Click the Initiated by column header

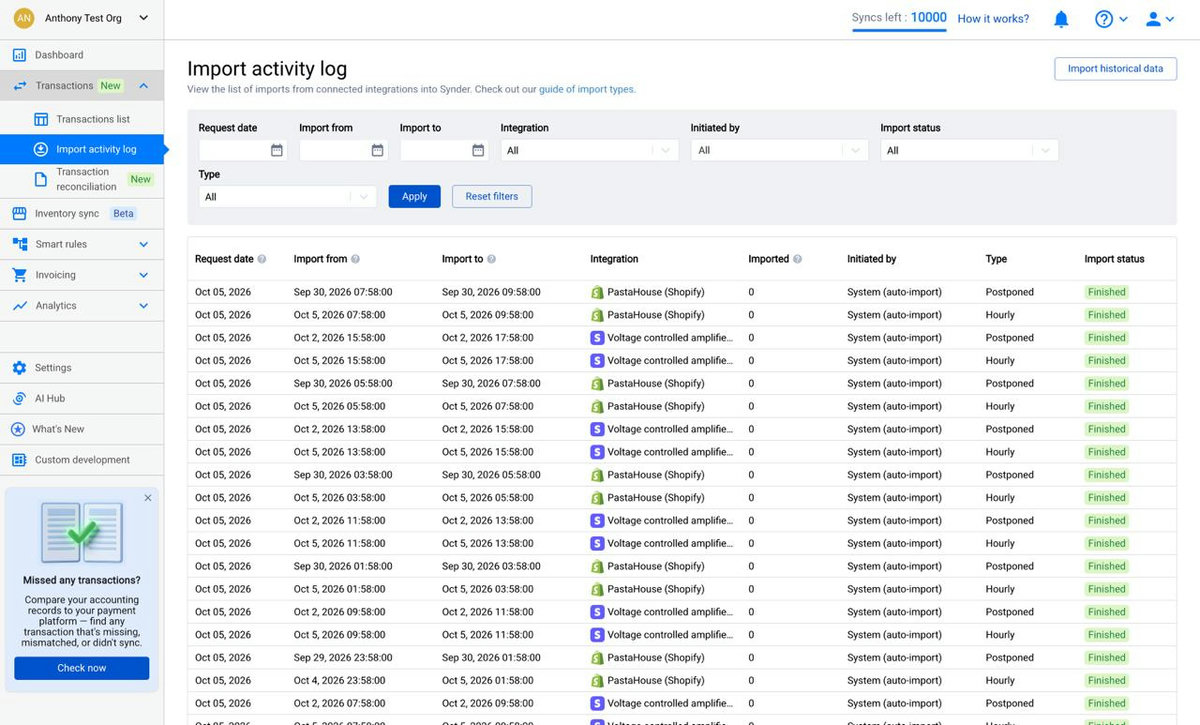[x=872, y=259]
